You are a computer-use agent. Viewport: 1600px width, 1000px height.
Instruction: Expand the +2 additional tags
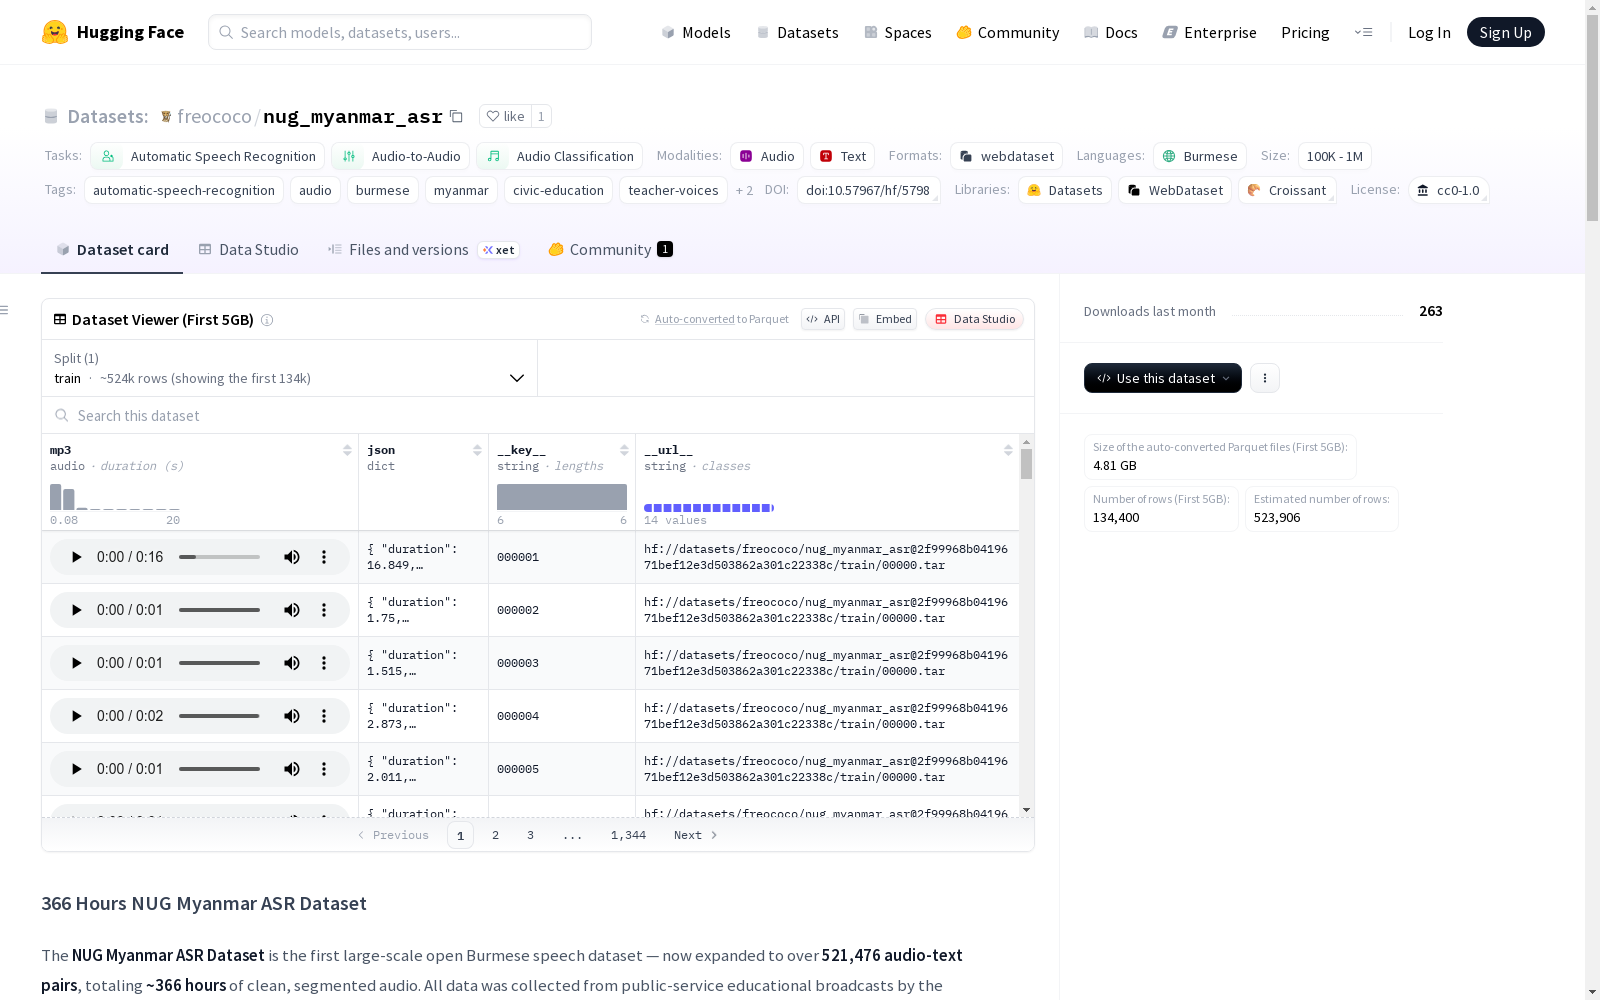(x=744, y=190)
